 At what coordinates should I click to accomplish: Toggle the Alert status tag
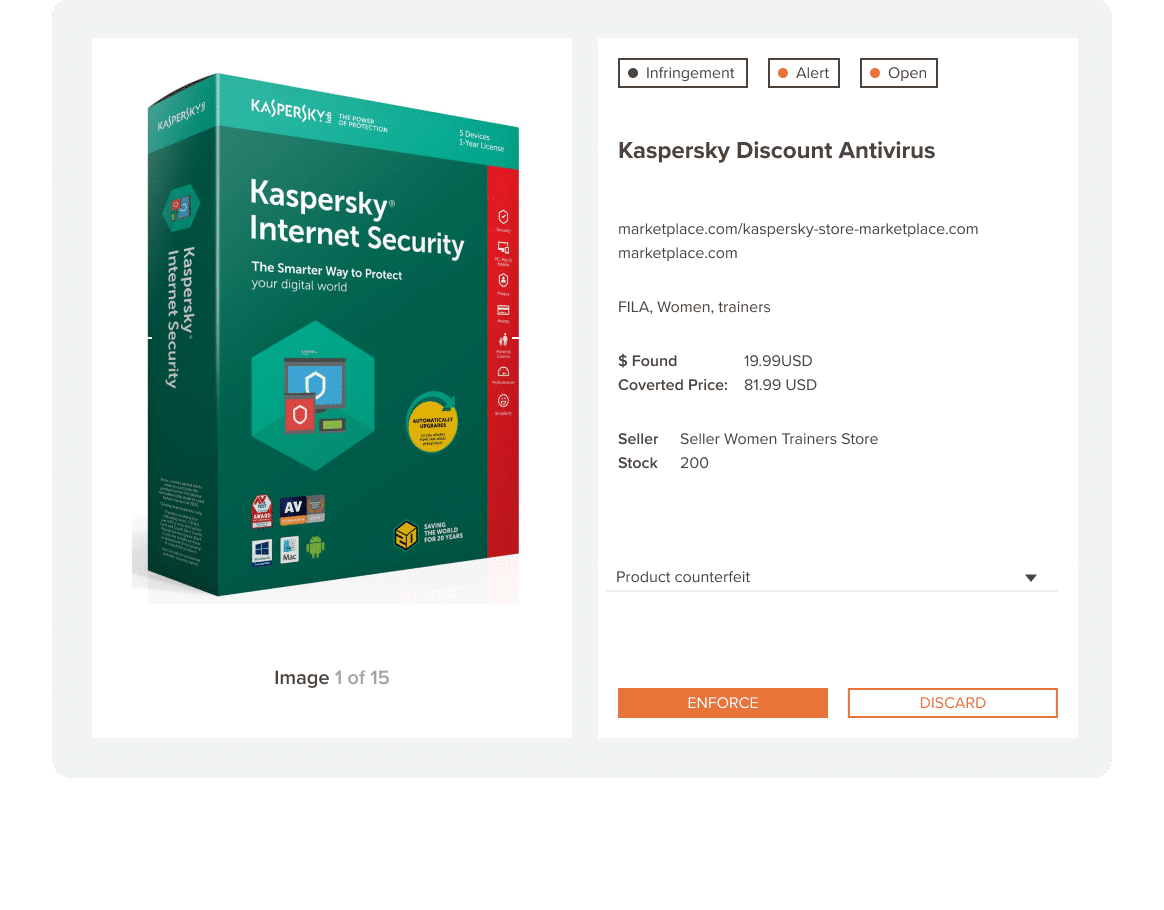pyautogui.click(x=803, y=73)
